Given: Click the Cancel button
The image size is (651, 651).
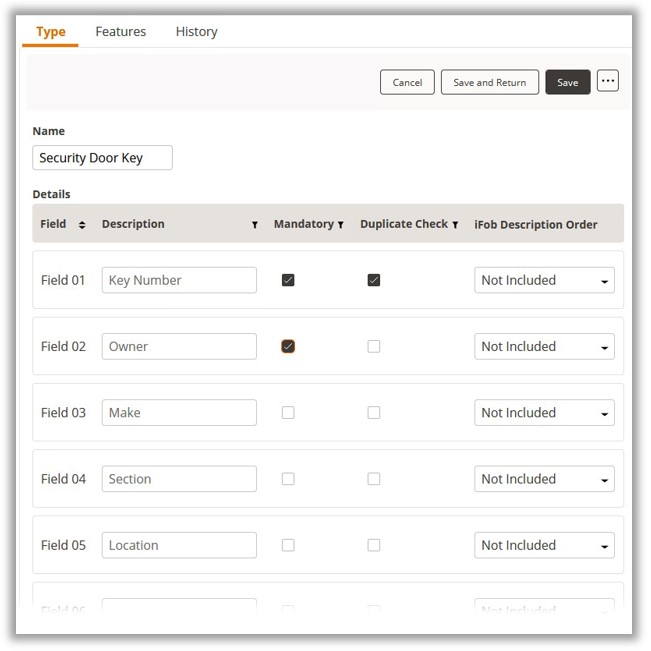Looking at the screenshot, I should click(407, 82).
